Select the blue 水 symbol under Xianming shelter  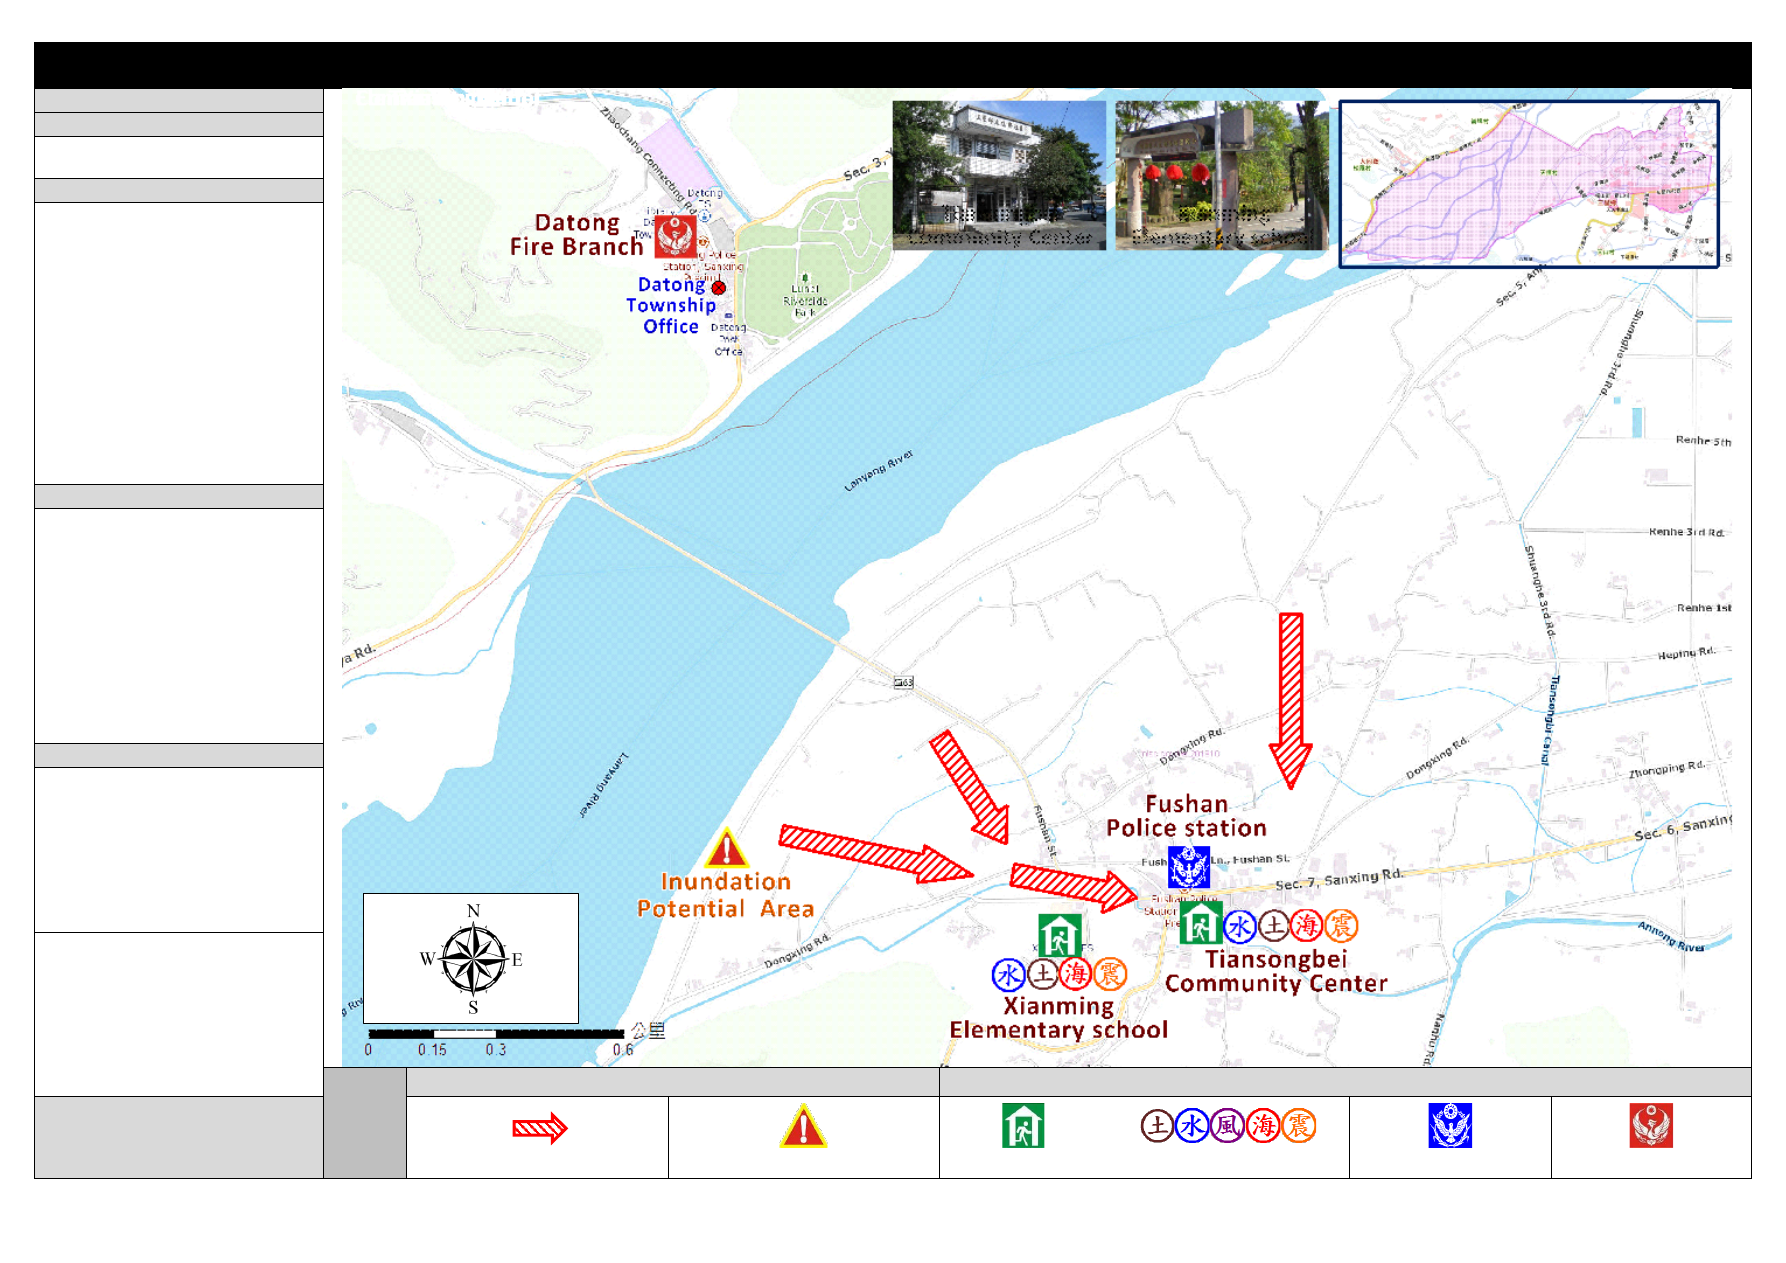point(1008,974)
